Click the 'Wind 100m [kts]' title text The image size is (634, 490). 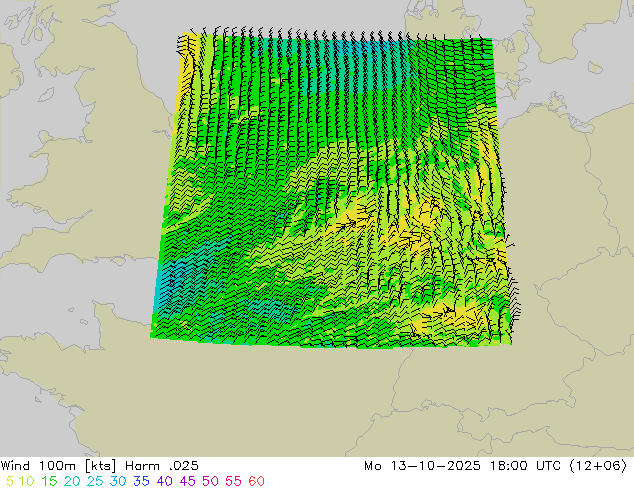click(x=59, y=466)
